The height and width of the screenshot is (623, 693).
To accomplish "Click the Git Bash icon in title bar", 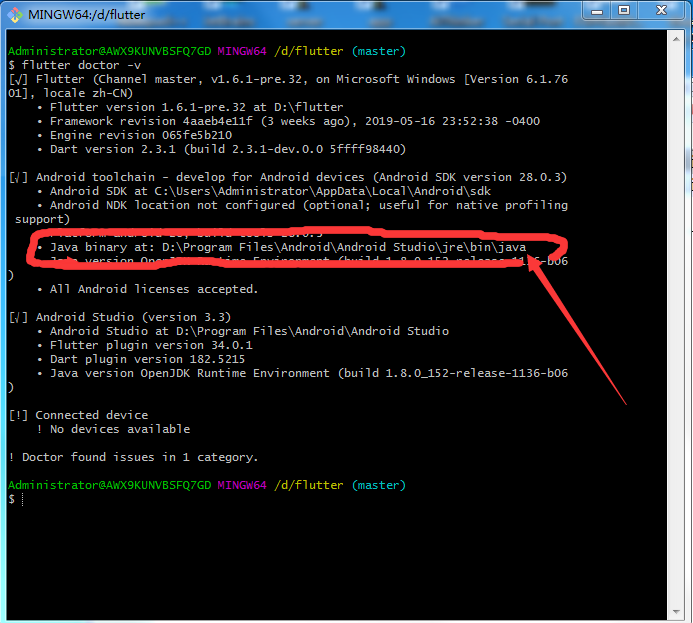I will [15, 15].
